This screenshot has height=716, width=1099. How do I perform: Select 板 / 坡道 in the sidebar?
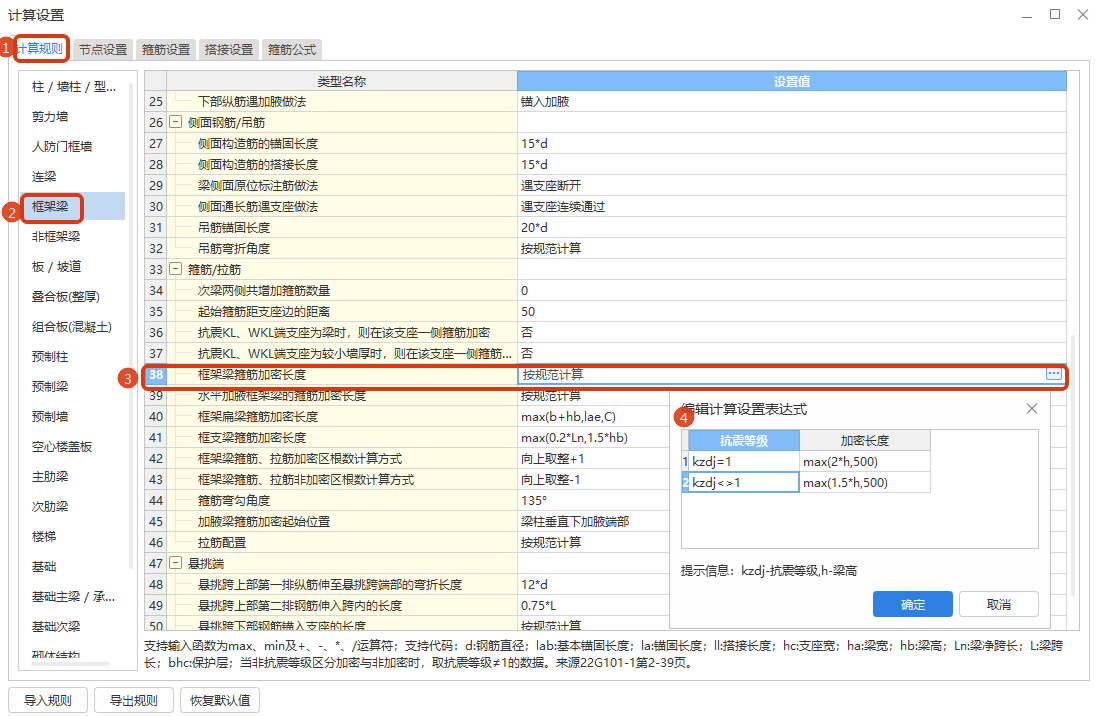point(73,267)
